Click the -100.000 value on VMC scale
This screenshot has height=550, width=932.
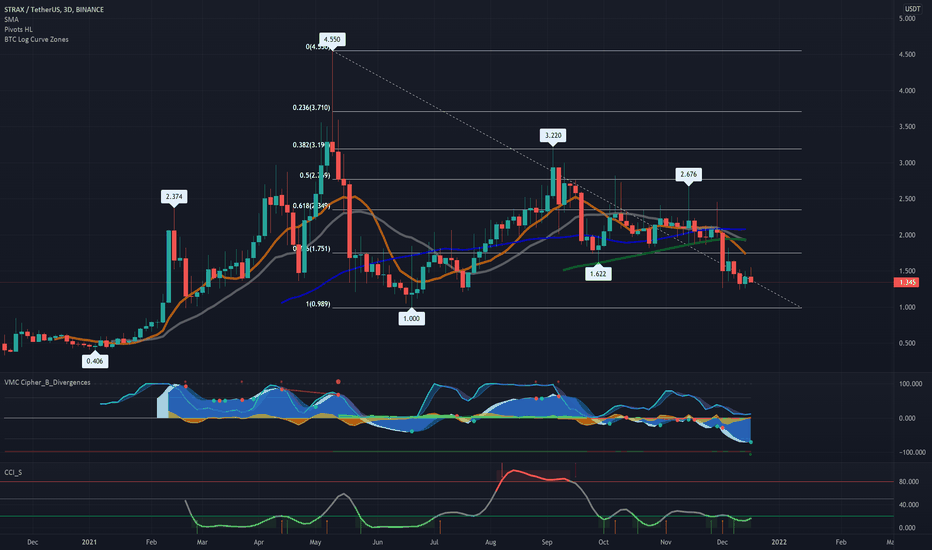pyautogui.click(x=912, y=452)
